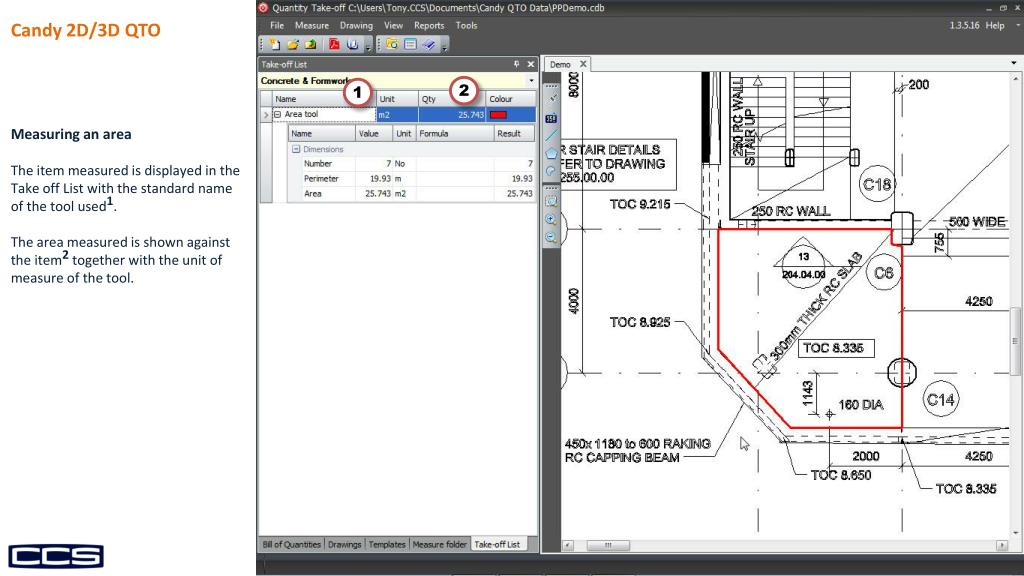Collapse the Dimensions group
This screenshot has width=1024, height=576.
point(296,150)
